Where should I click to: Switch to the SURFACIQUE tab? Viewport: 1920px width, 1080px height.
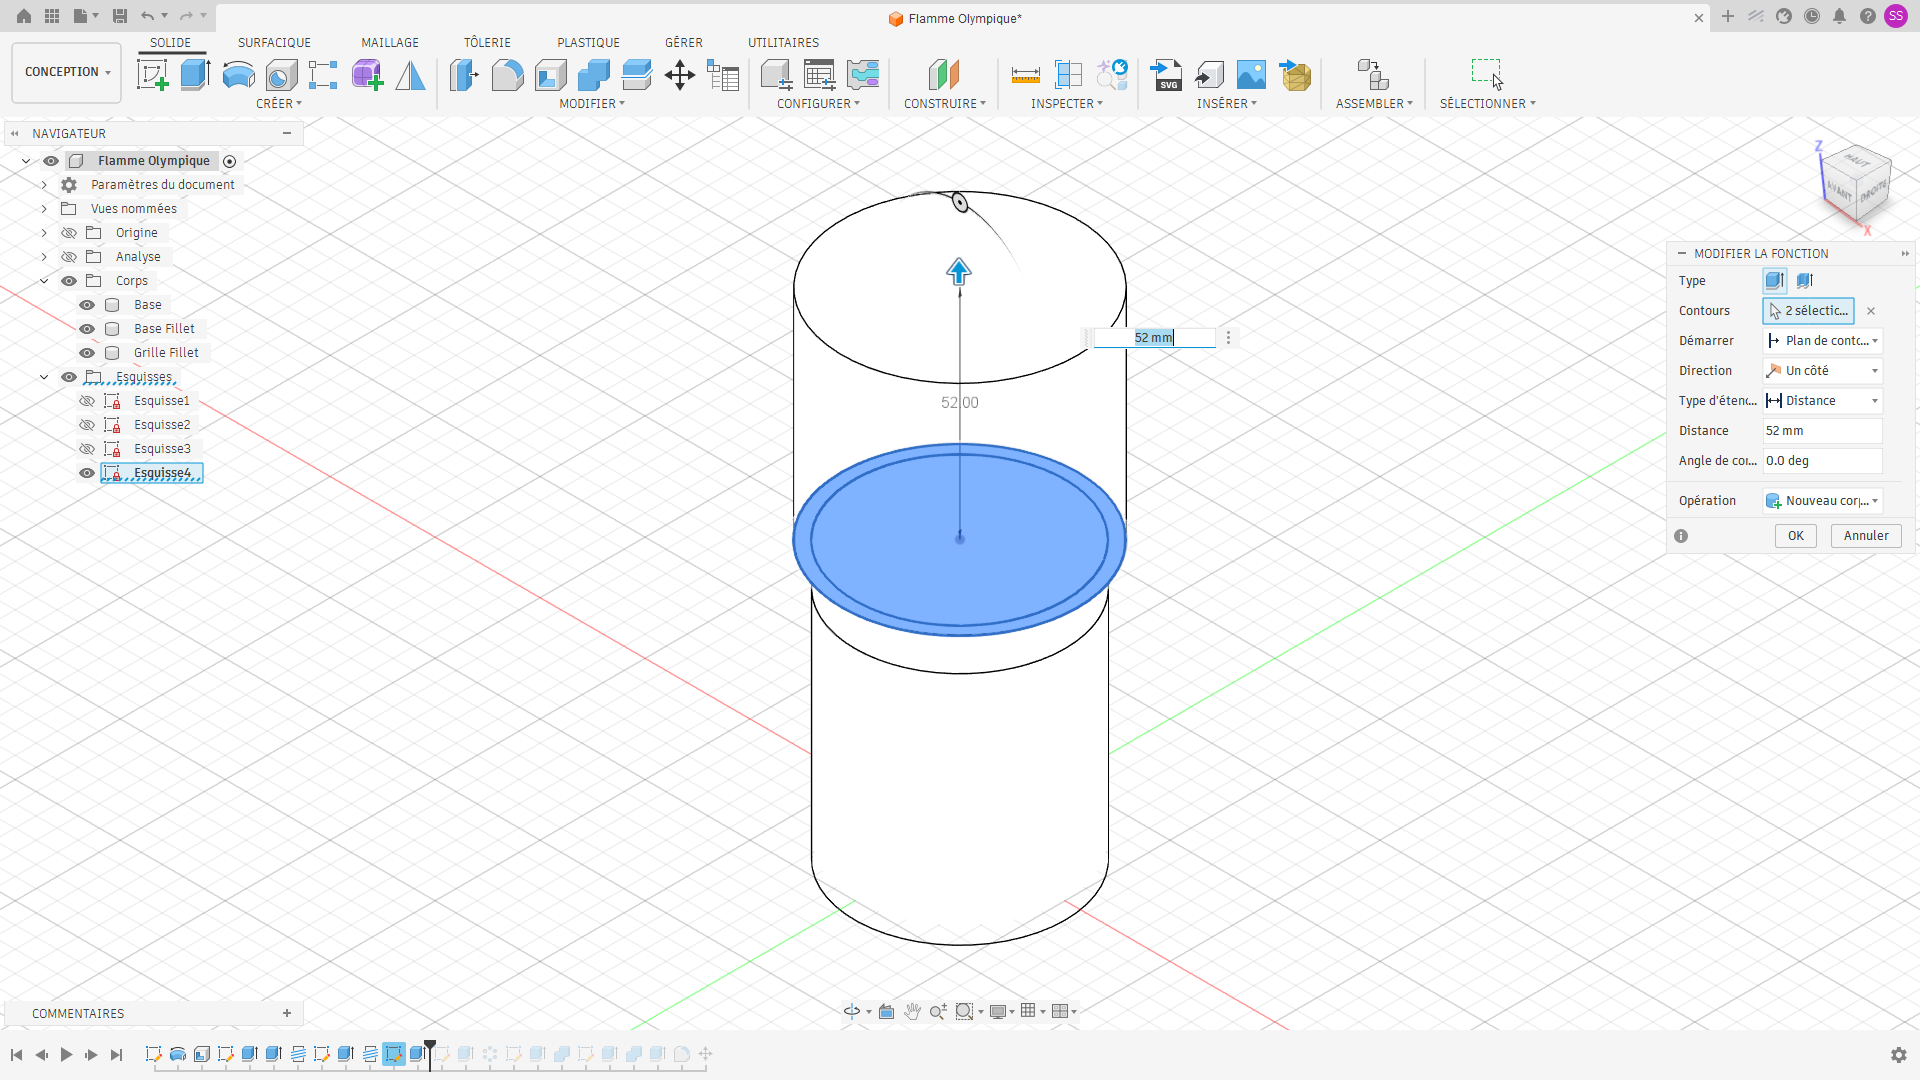pos(274,43)
